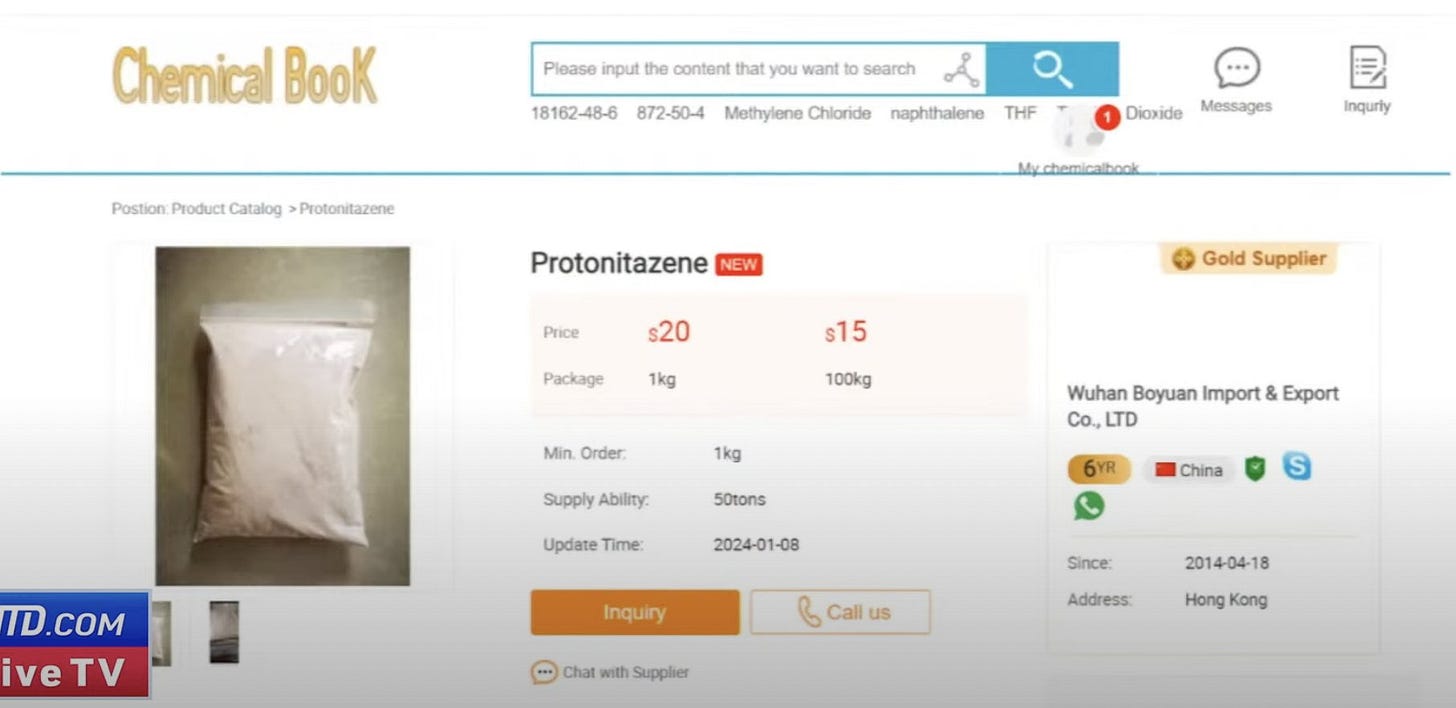
Task: Click in the search input field
Action: (x=738, y=69)
